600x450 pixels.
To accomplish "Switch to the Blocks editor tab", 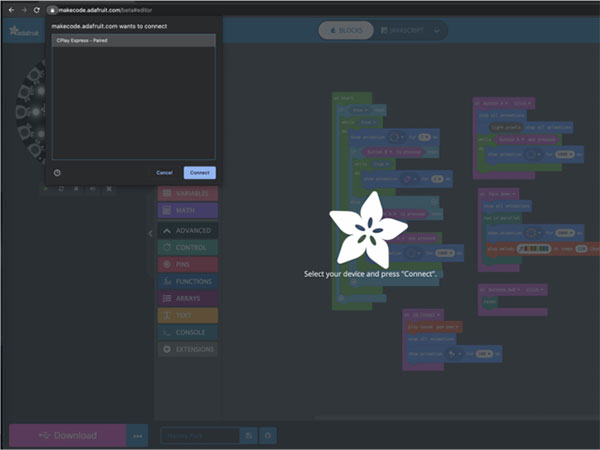I will (346, 31).
